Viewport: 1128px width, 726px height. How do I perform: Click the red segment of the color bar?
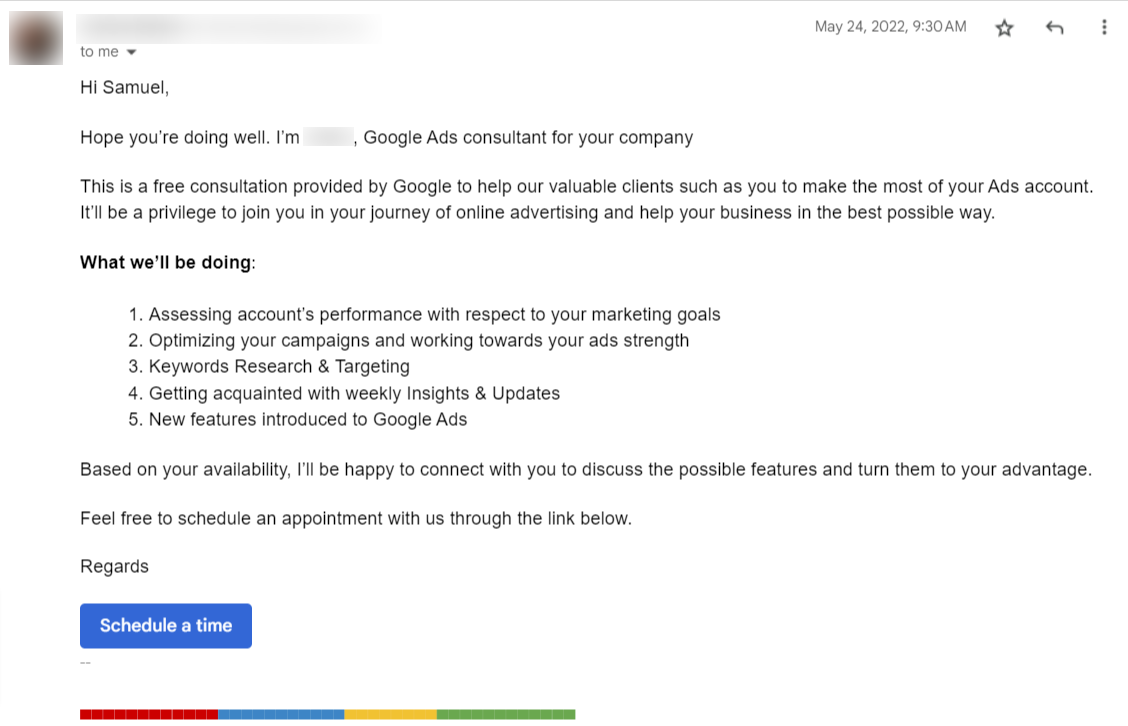[x=149, y=714]
